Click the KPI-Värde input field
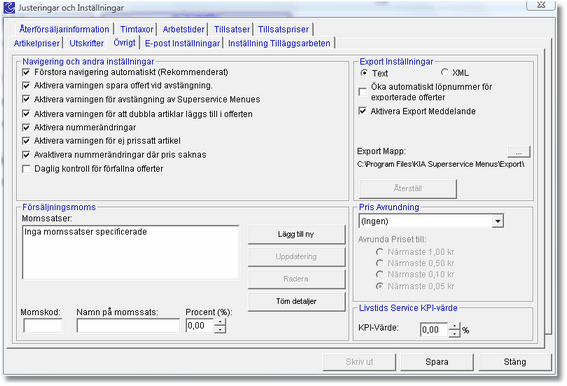This screenshot has width=567, height=386. [434, 330]
